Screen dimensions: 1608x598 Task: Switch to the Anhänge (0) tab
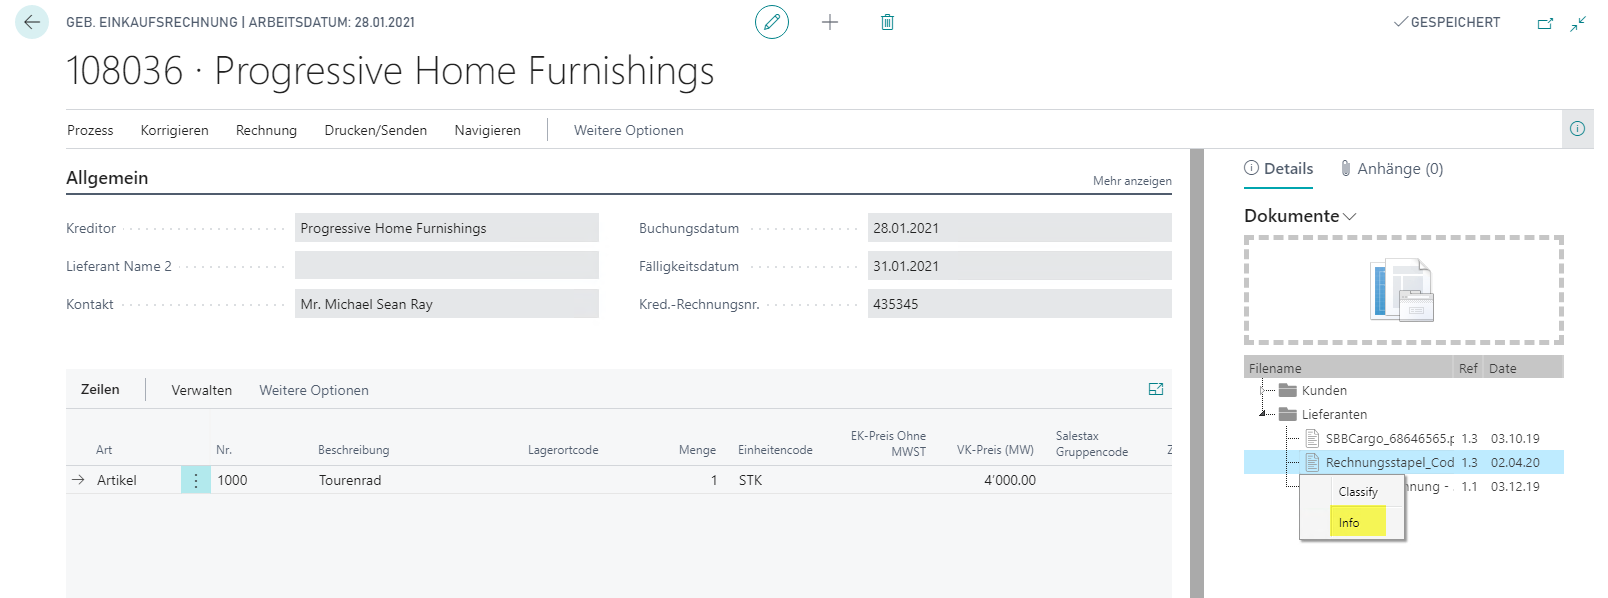[1392, 169]
